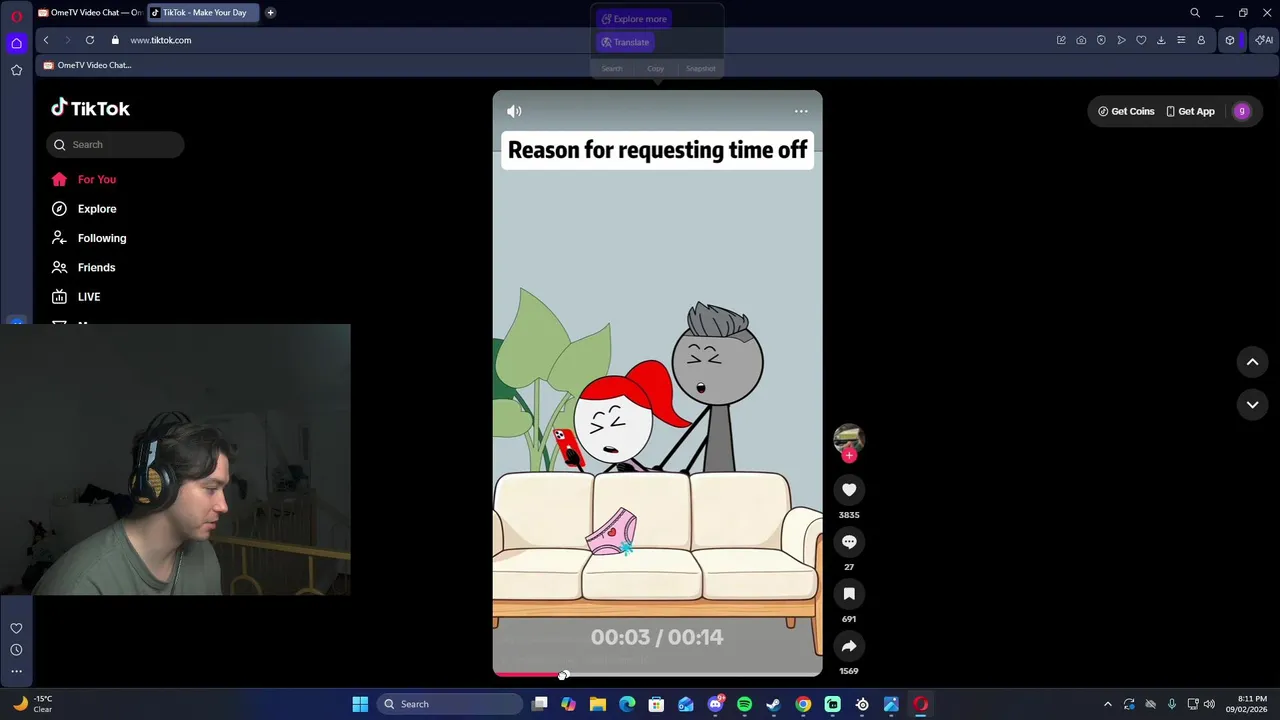The width and height of the screenshot is (1280, 720).
Task: Click the www.tiktok.com address bar
Action: coord(160,40)
